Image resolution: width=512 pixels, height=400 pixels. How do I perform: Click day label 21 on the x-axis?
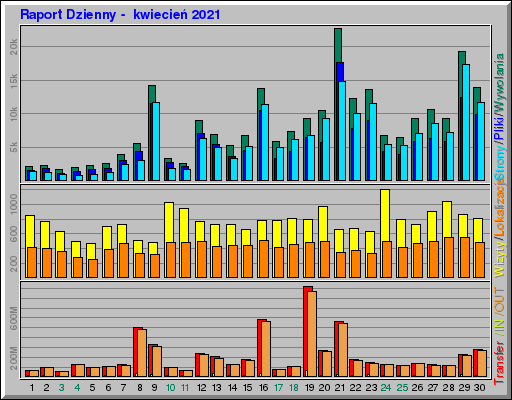point(339,388)
